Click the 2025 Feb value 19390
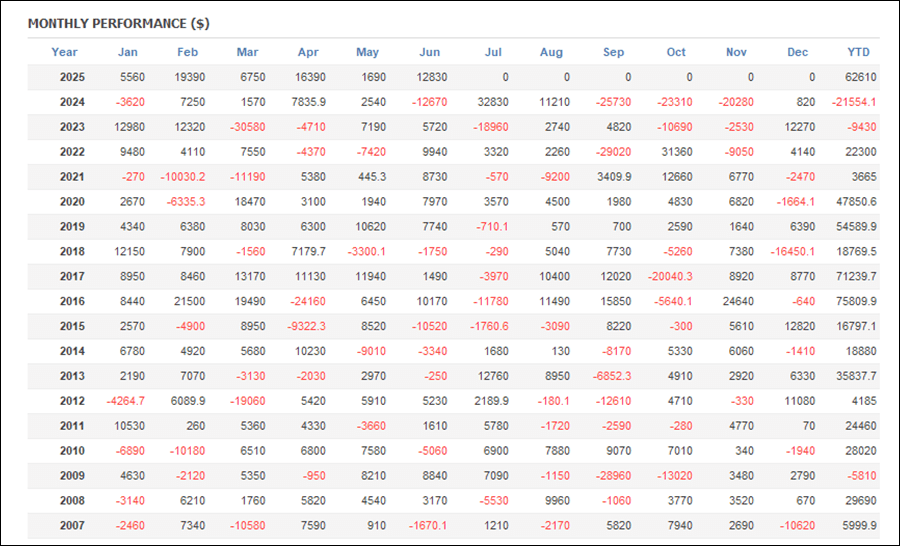 190,77
